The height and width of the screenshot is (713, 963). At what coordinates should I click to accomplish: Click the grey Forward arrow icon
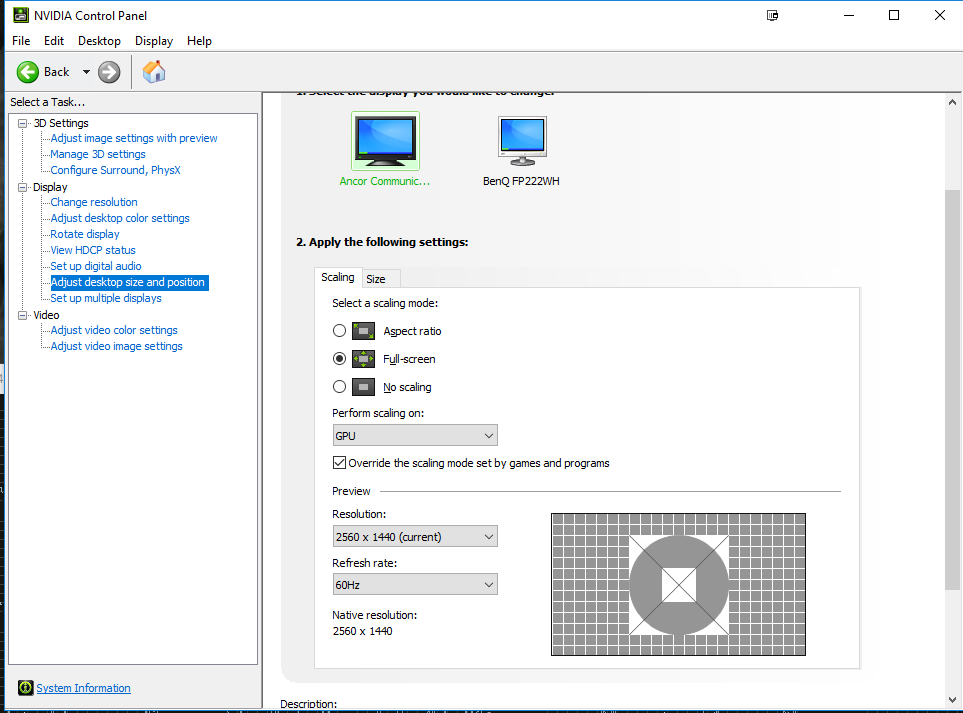click(109, 72)
